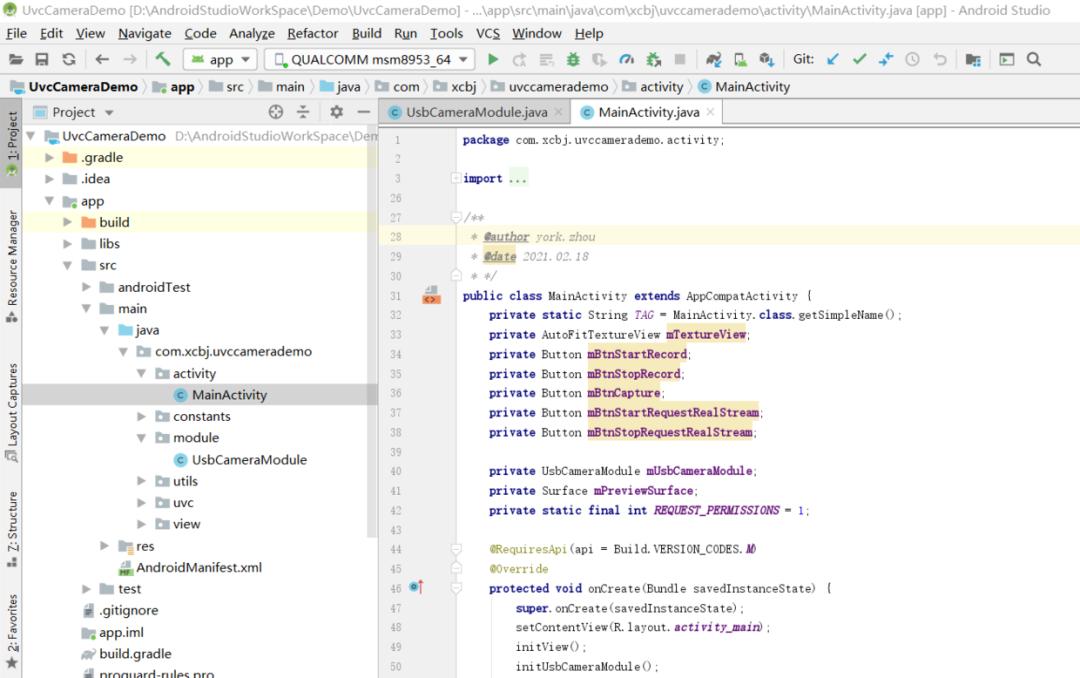Open the QUALCOMM device selector dropdown
This screenshot has height=678, width=1080.
pyautogui.click(x=369, y=60)
